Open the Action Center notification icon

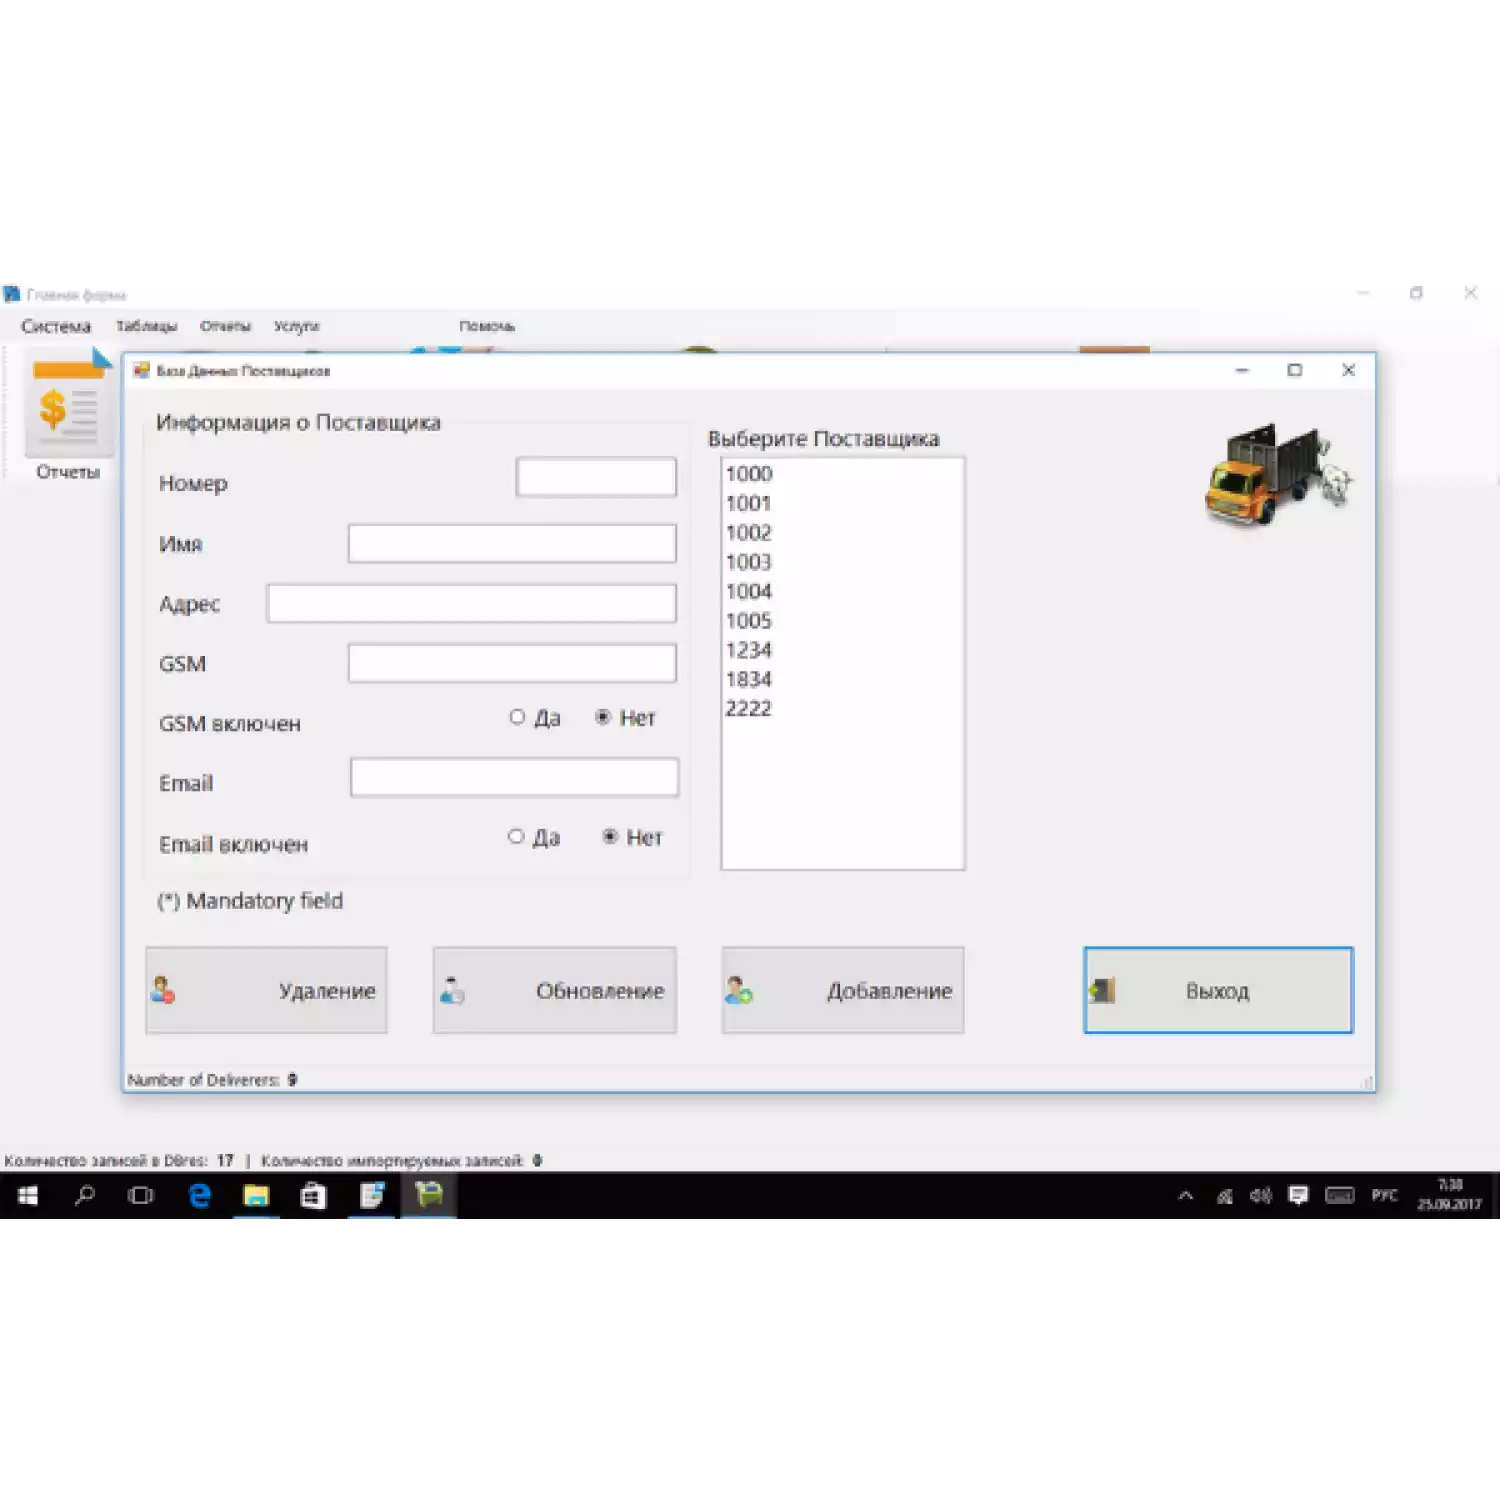(1298, 1196)
